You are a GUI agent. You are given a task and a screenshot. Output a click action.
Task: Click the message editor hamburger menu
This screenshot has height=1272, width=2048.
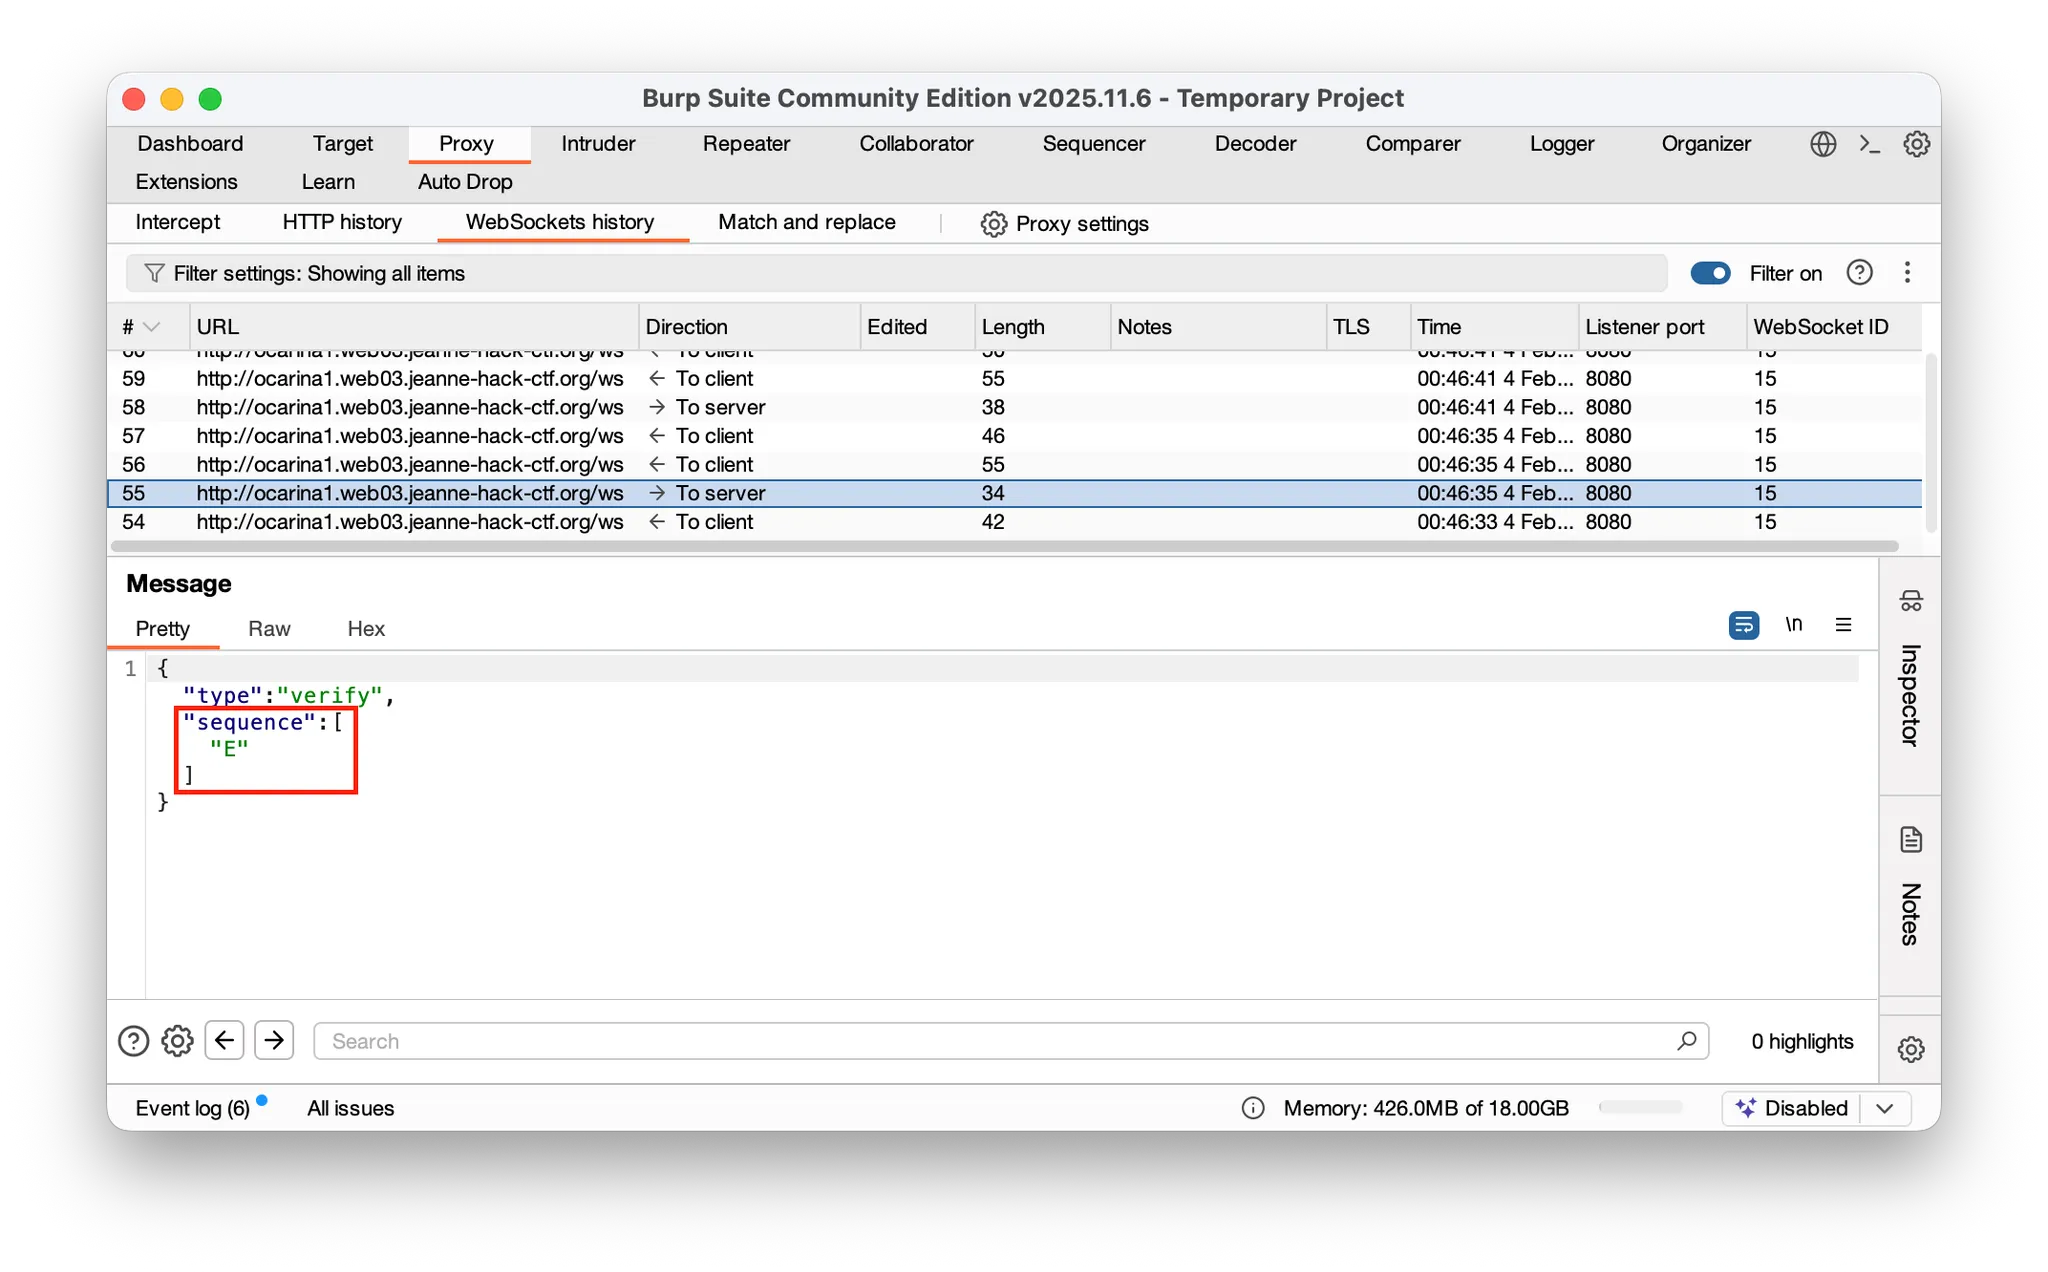pos(1843,625)
